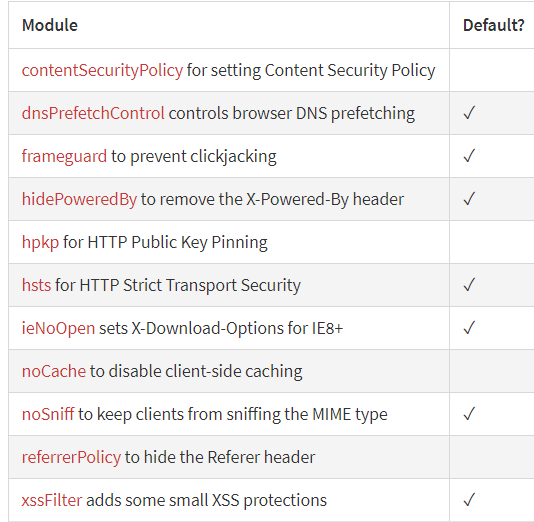Open the referrerPolicy module link
The height and width of the screenshot is (522, 534).
tap(71, 458)
